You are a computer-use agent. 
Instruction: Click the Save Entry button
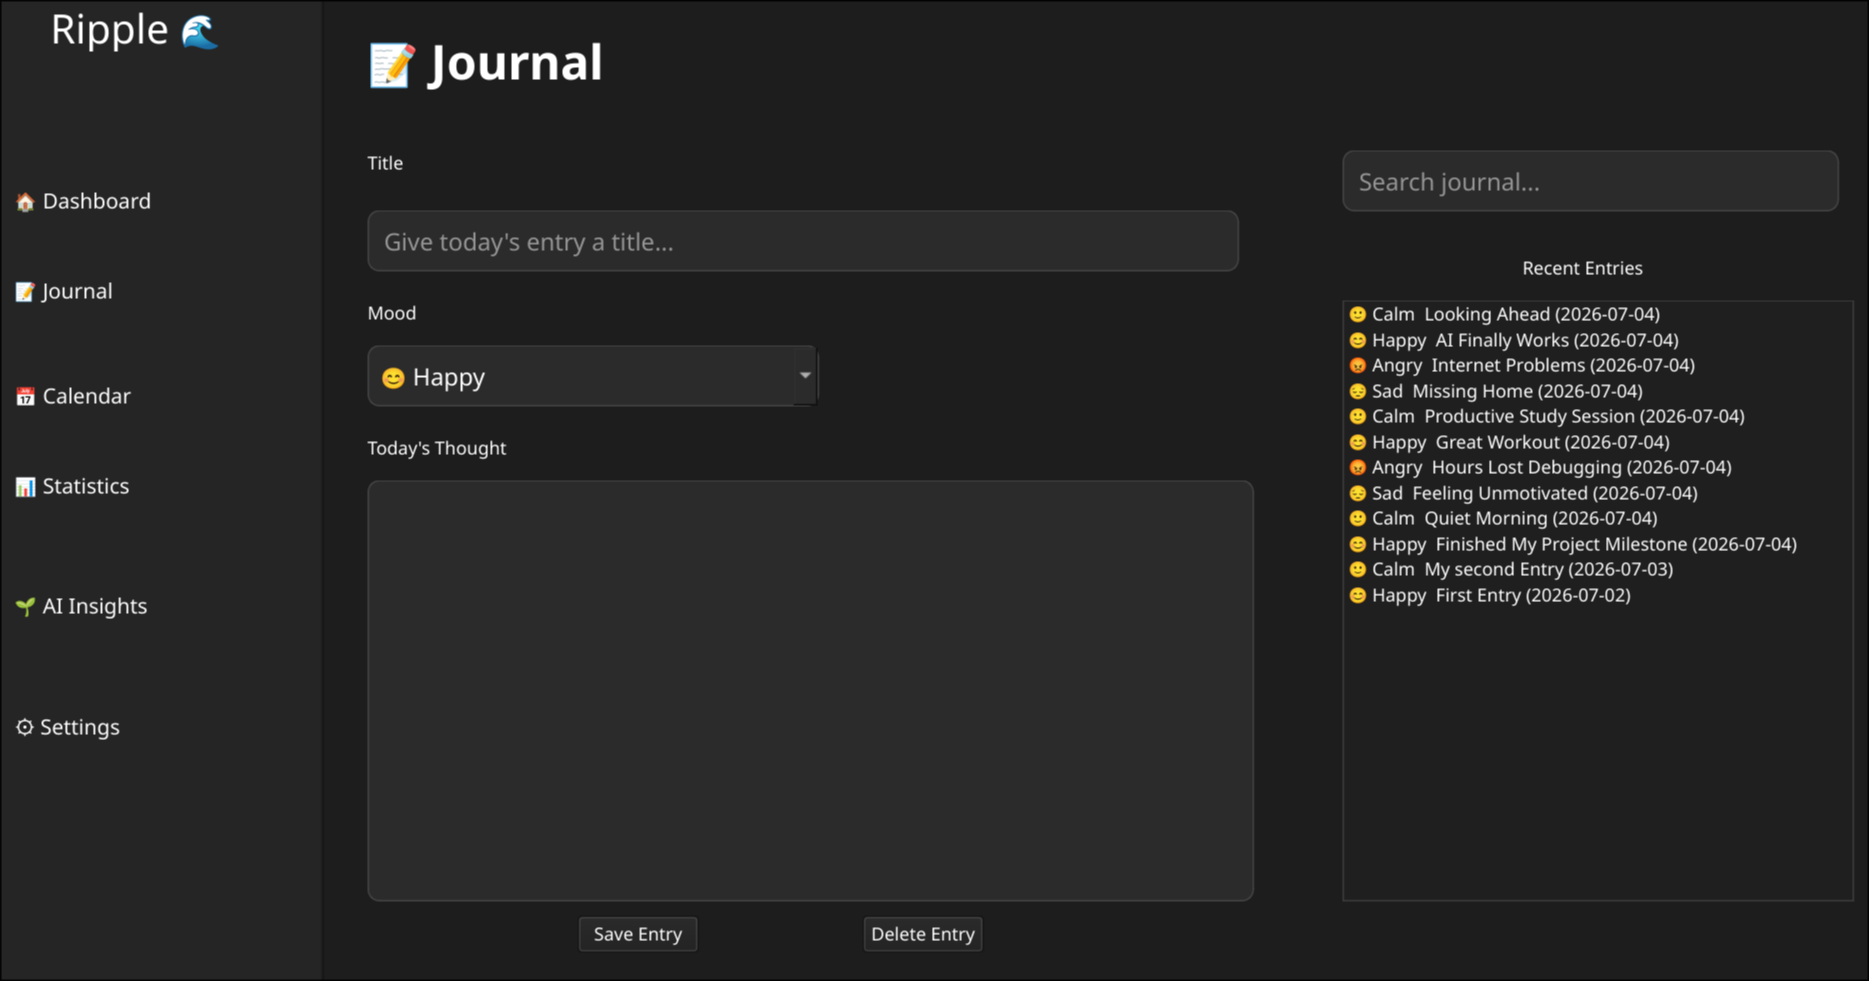638,934
